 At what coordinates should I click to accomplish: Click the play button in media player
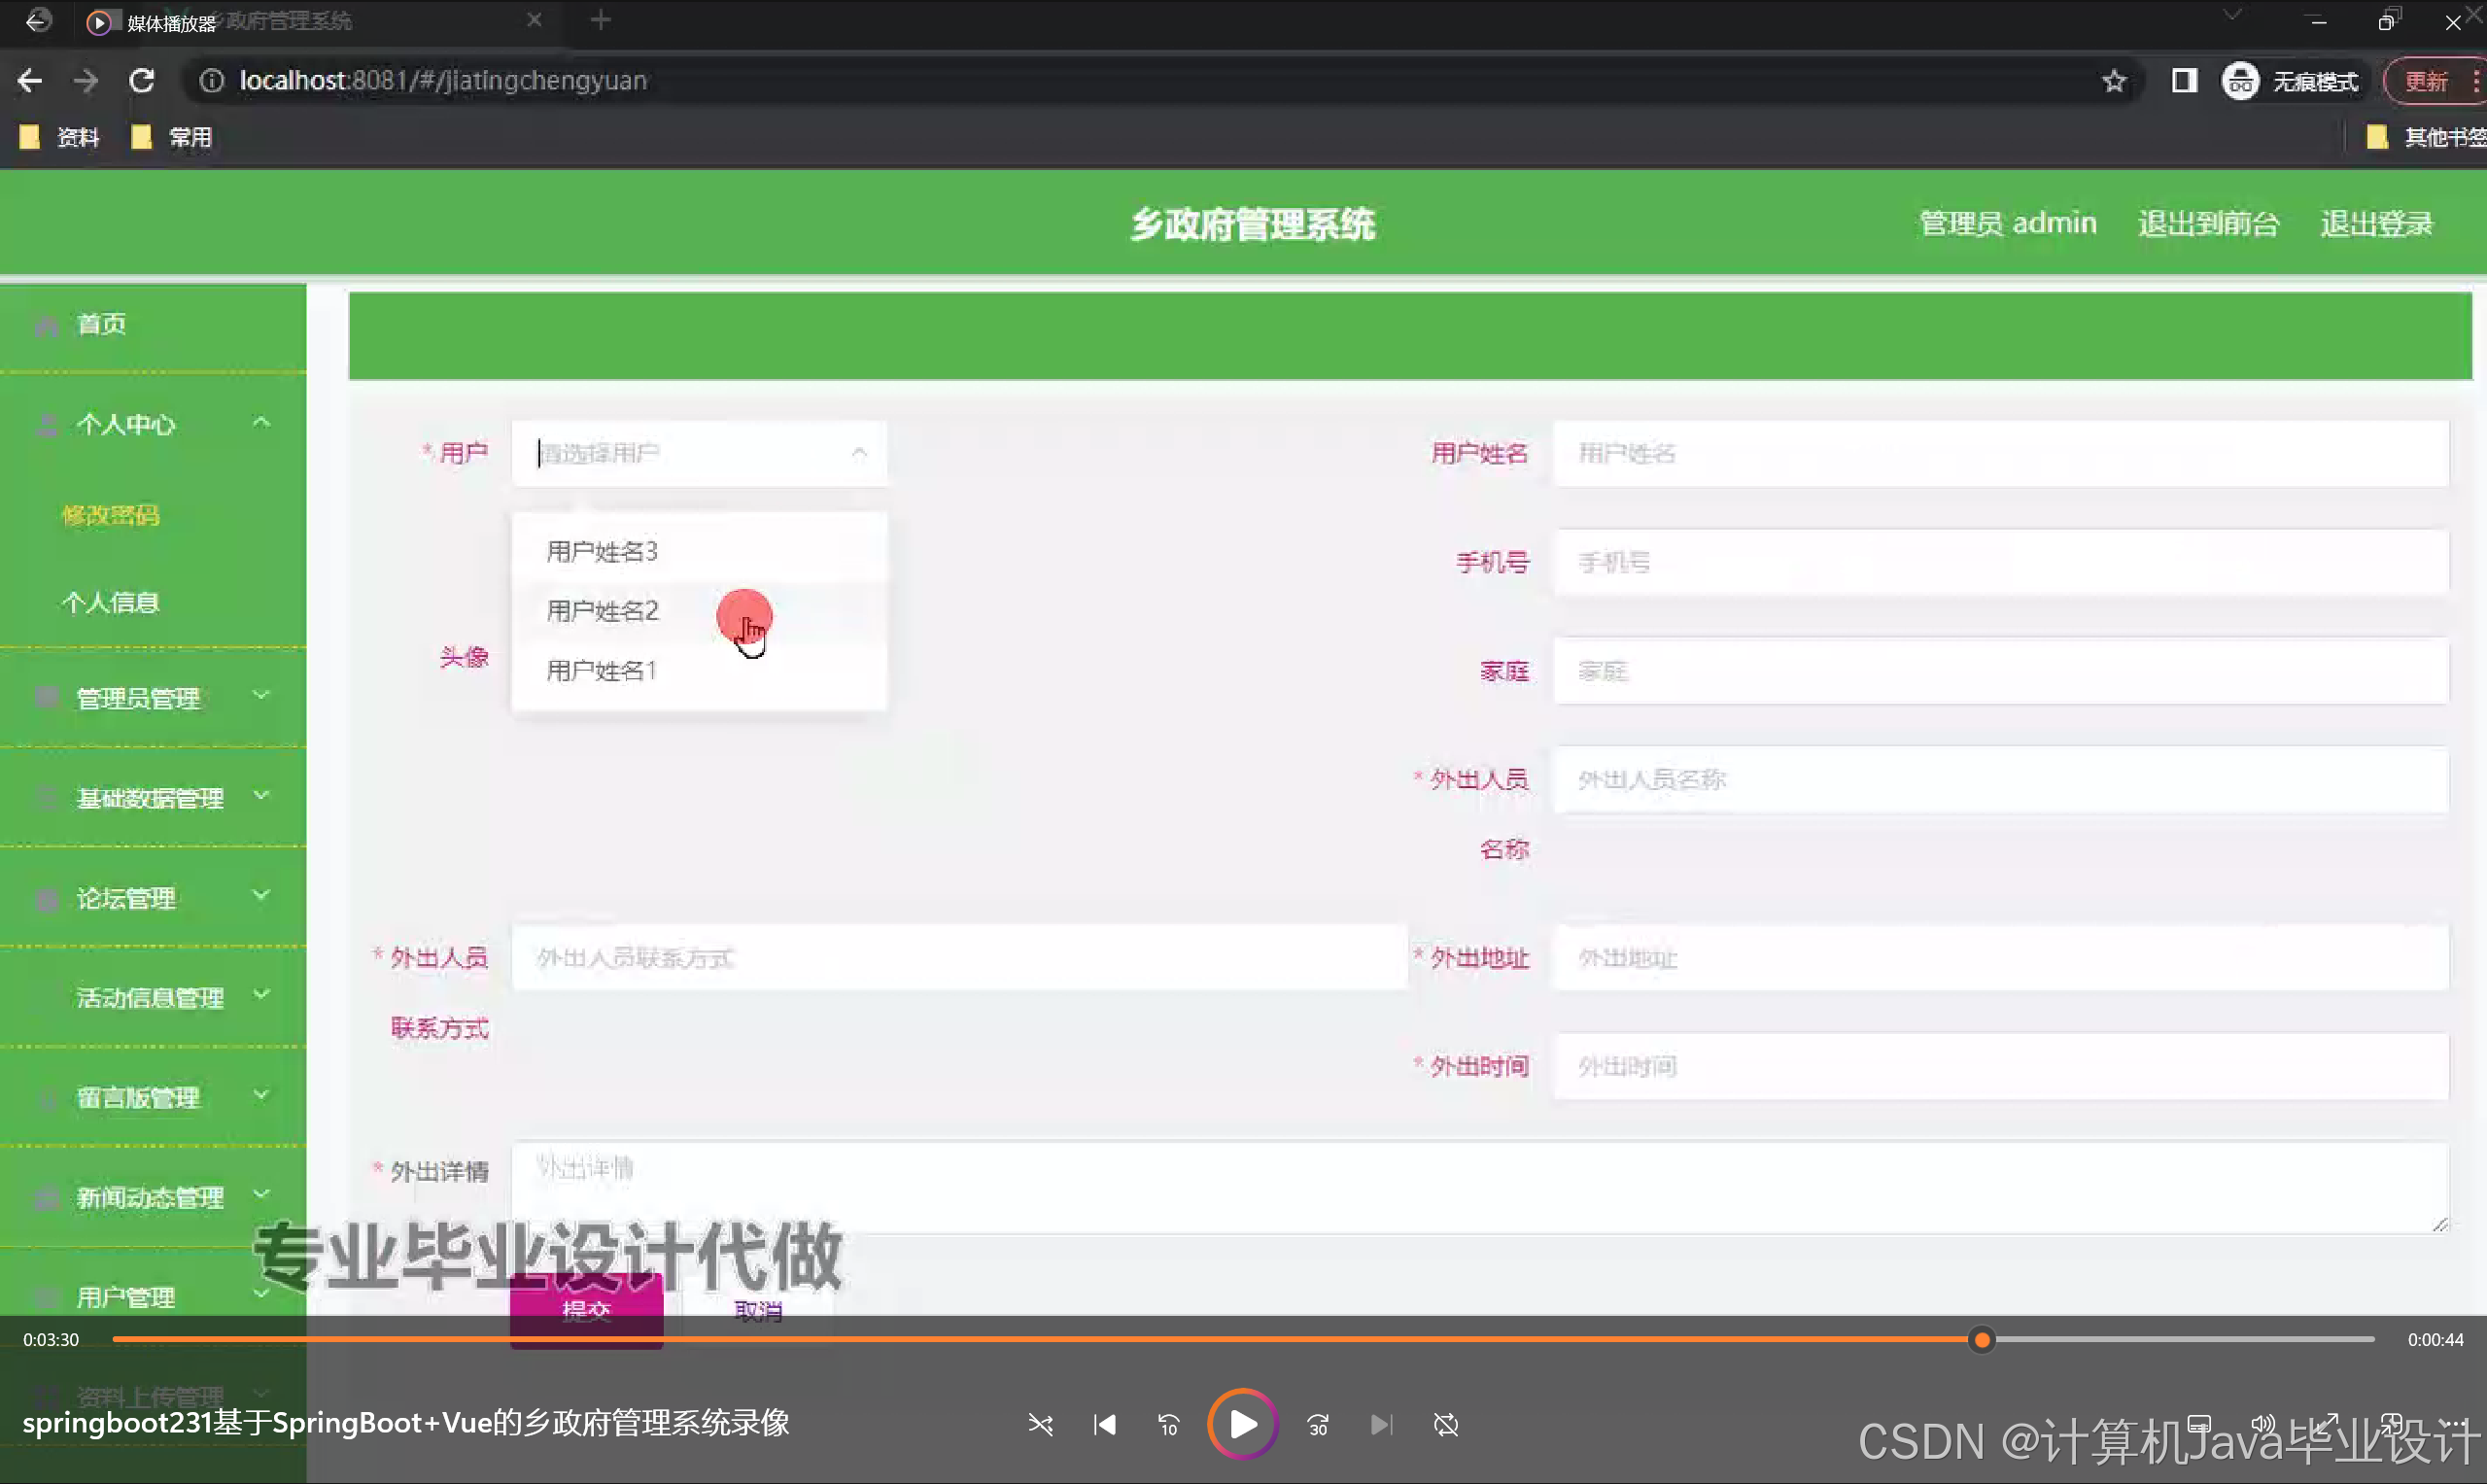[1242, 1424]
